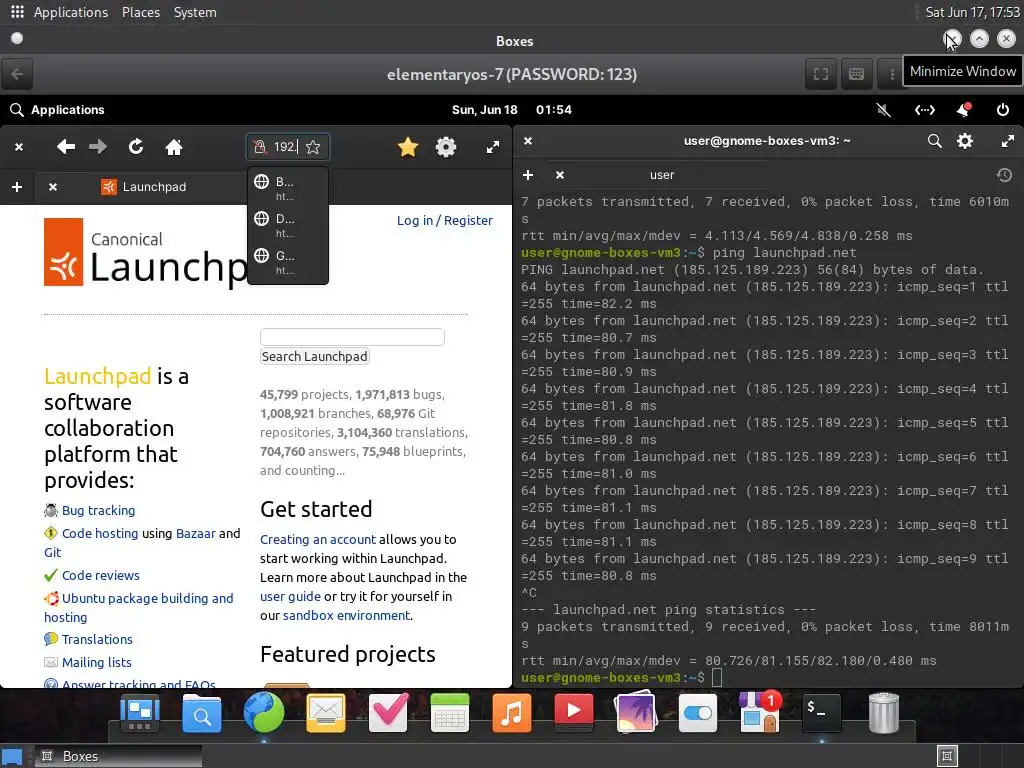Open the Boxes three-dot menu

coord(891,74)
